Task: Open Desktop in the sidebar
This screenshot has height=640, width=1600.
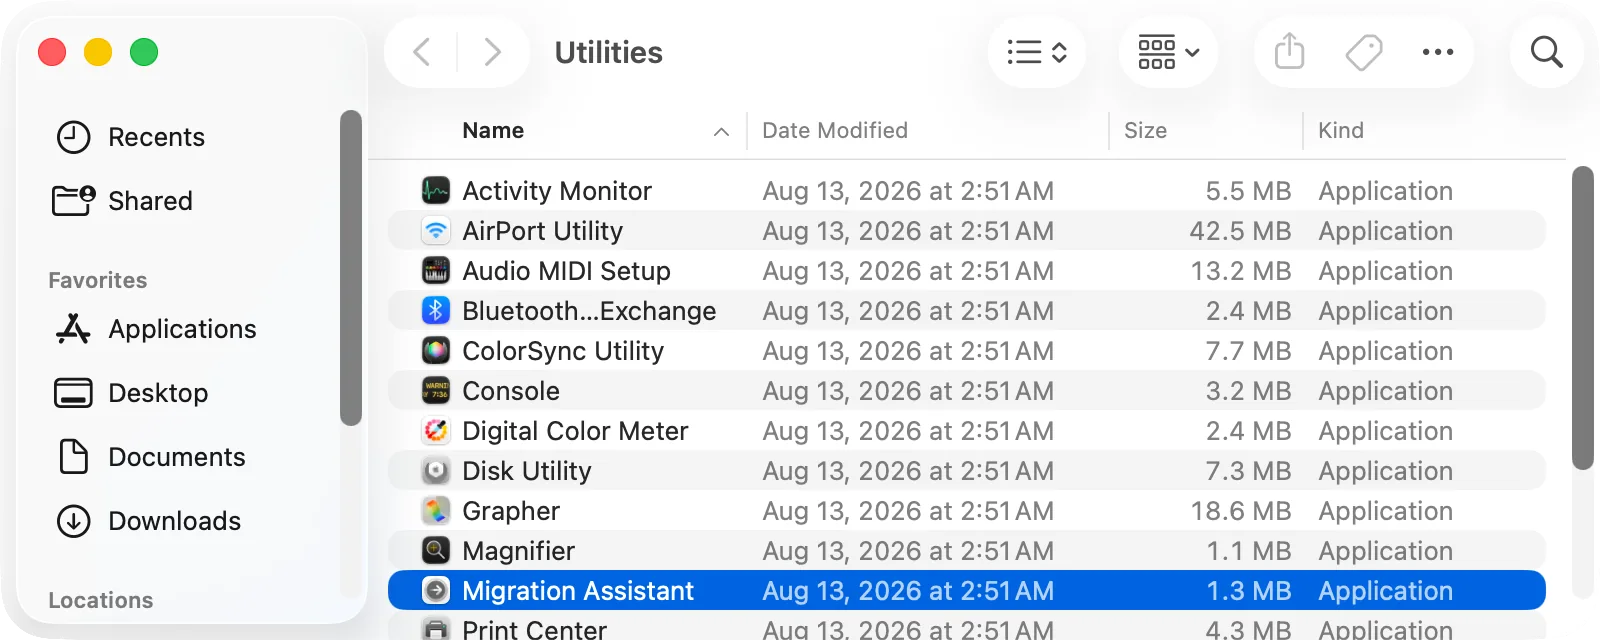Action: coord(158,393)
